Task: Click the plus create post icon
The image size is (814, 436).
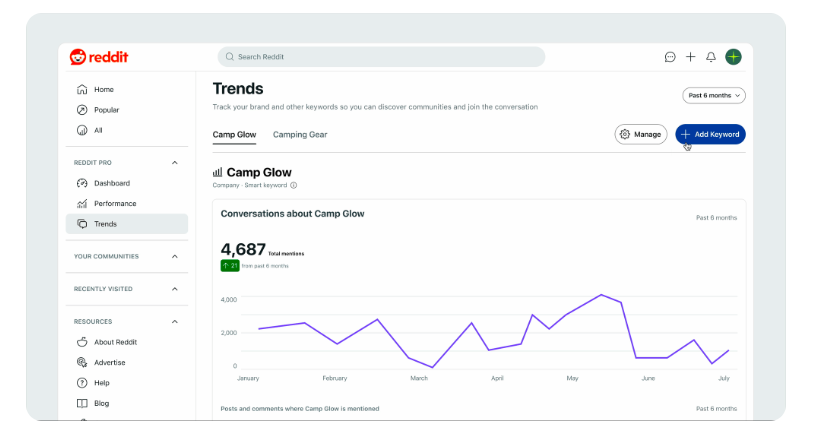Action: (x=690, y=57)
